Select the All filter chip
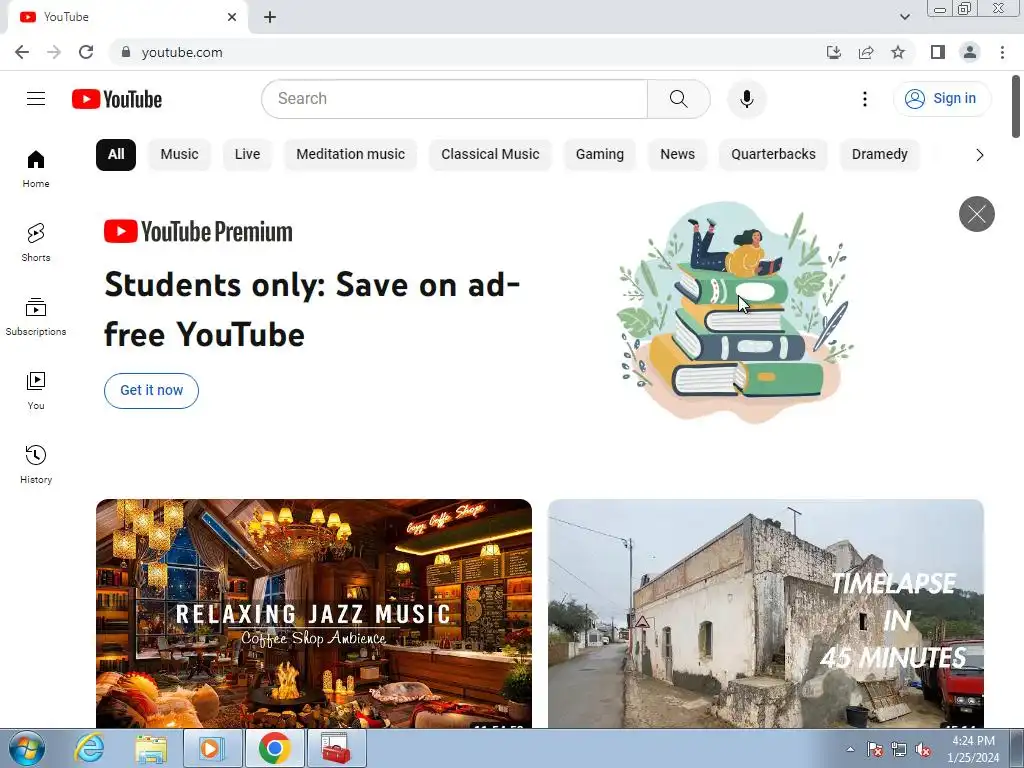Image resolution: width=1024 pixels, height=768 pixels. click(x=116, y=155)
